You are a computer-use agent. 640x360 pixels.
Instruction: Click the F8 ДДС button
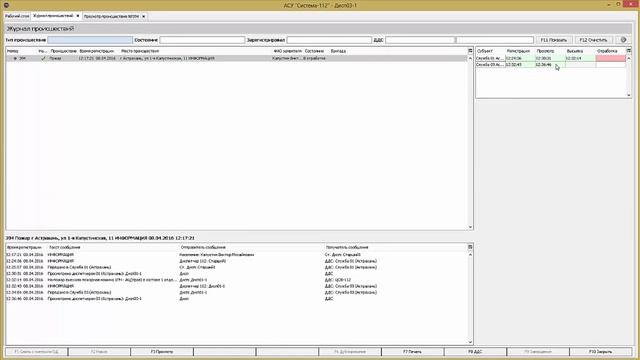475,351
